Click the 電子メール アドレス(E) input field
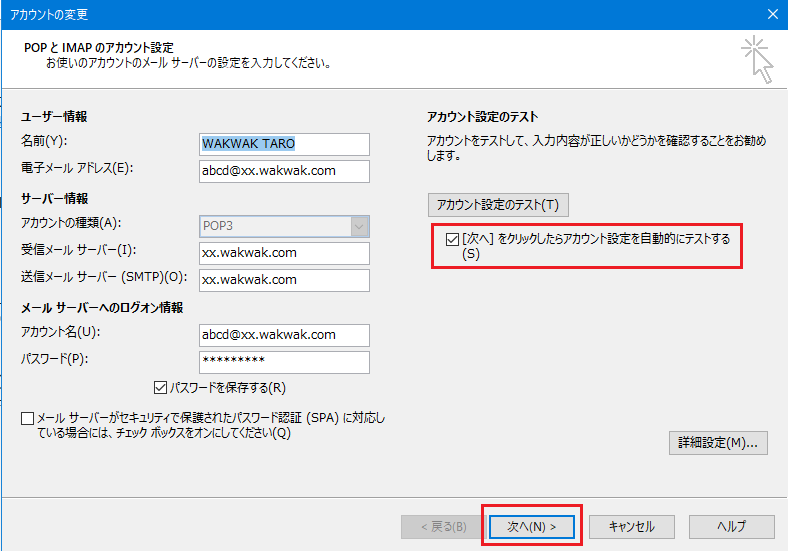 click(x=284, y=171)
